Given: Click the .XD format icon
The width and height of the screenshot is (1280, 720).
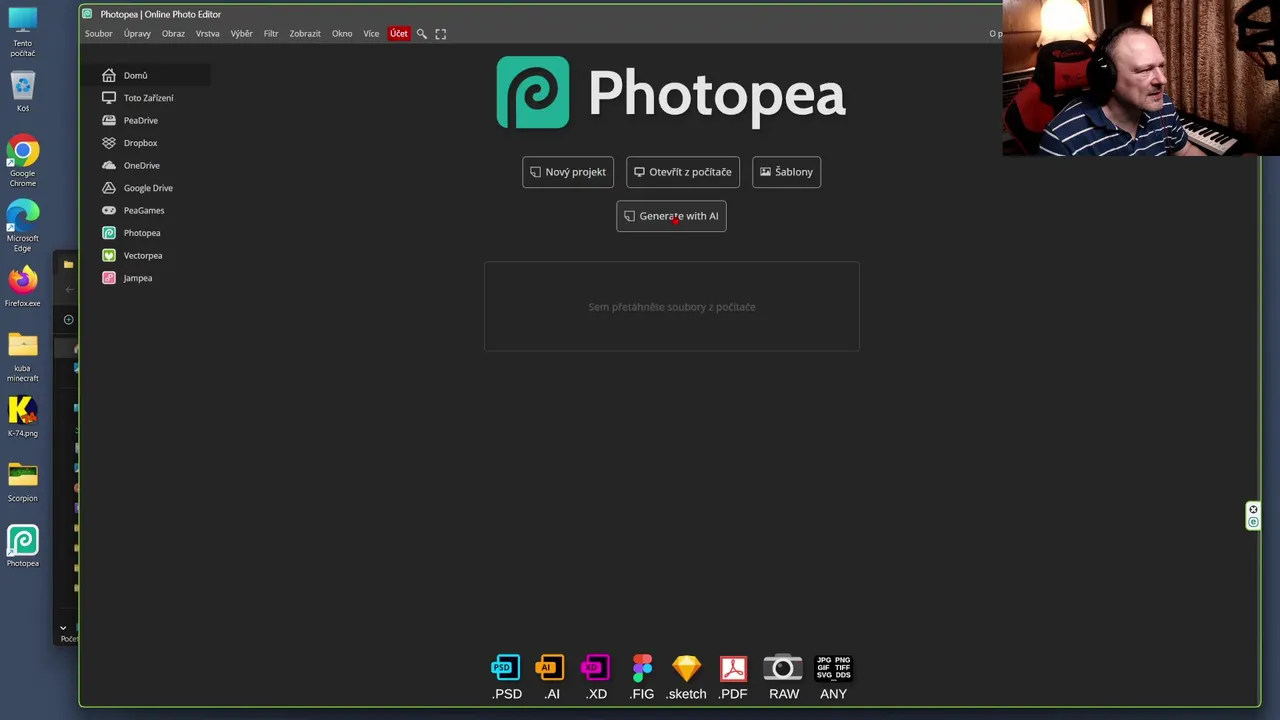Looking at the screenshot, I should point(596,678).
